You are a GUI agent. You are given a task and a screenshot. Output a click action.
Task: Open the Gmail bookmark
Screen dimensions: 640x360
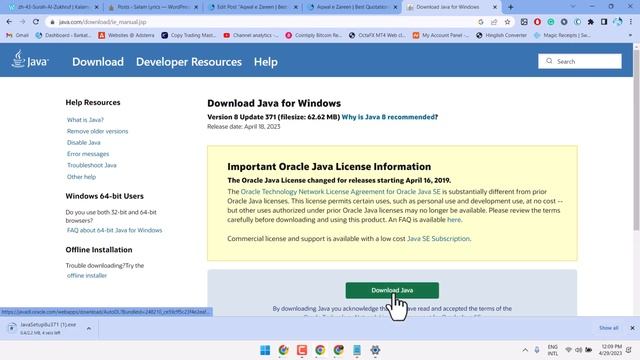coord(18,36)
